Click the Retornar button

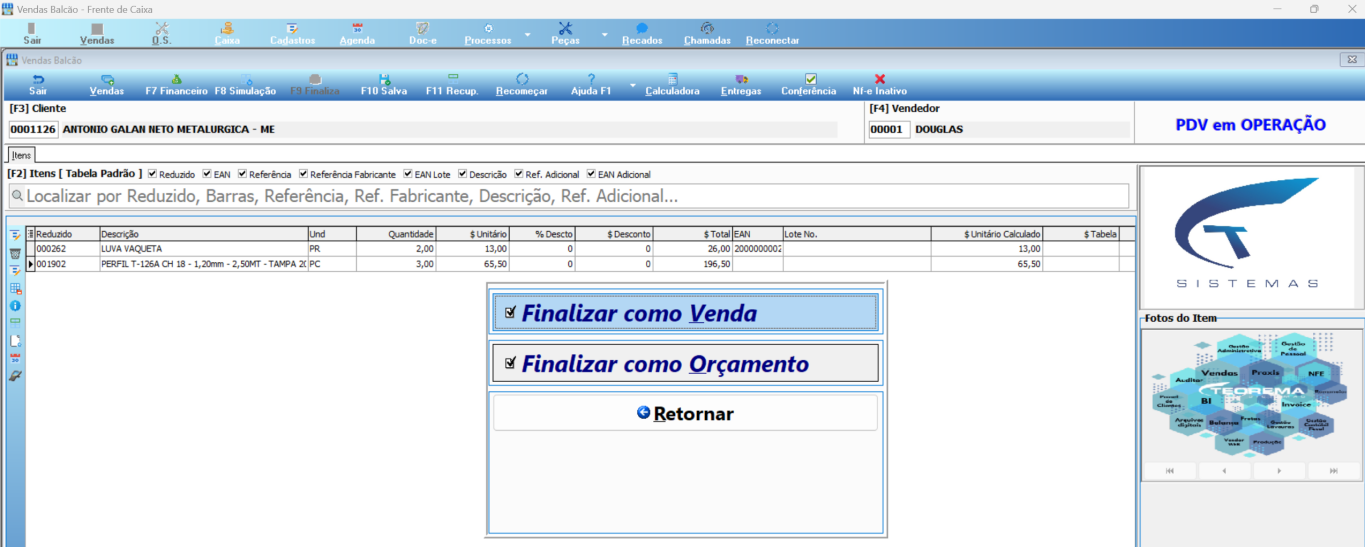(x=685, y=413)
